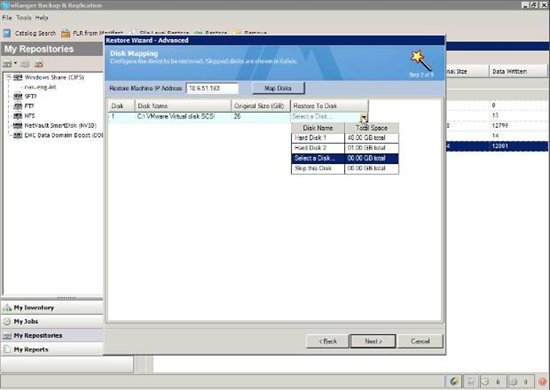The height and width of the screenshot is (390, 550).
Task: Click the Total Space column header
Action: click(372, 128)
